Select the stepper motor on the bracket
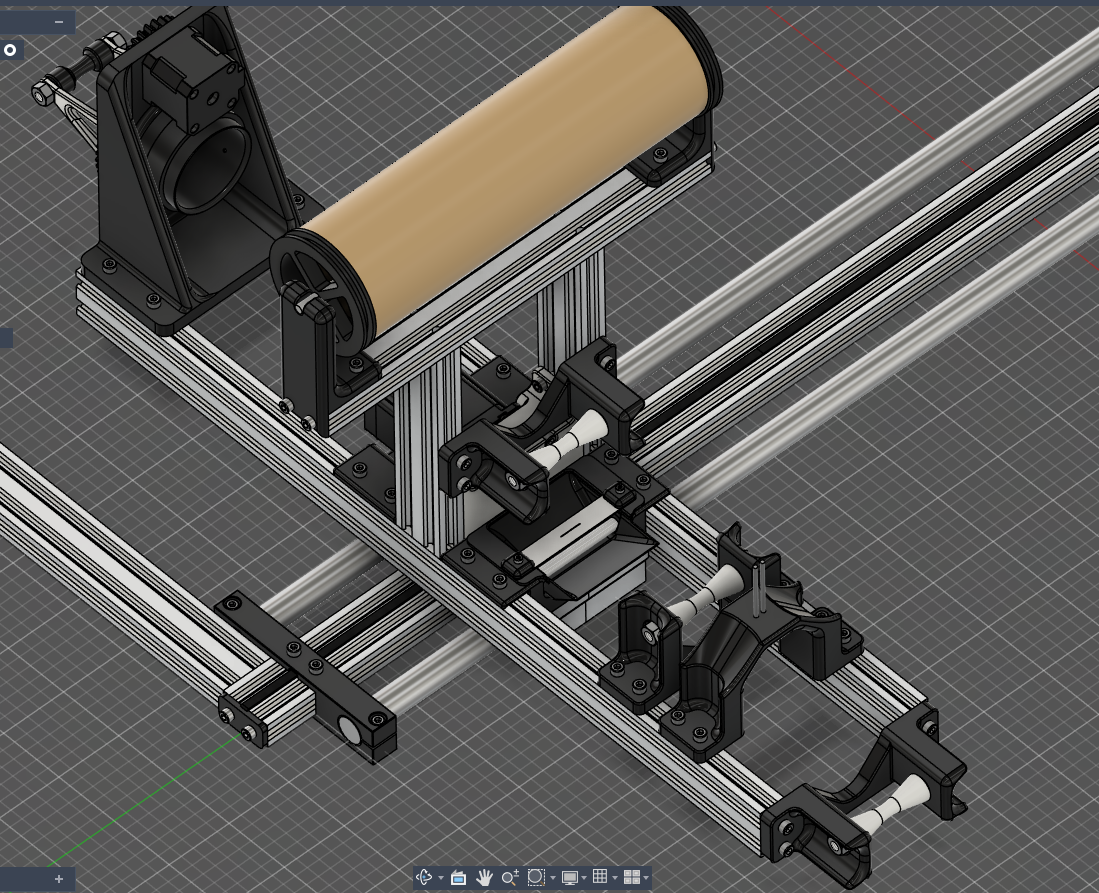Screen dimensions: 1099x893 point(190,80)
